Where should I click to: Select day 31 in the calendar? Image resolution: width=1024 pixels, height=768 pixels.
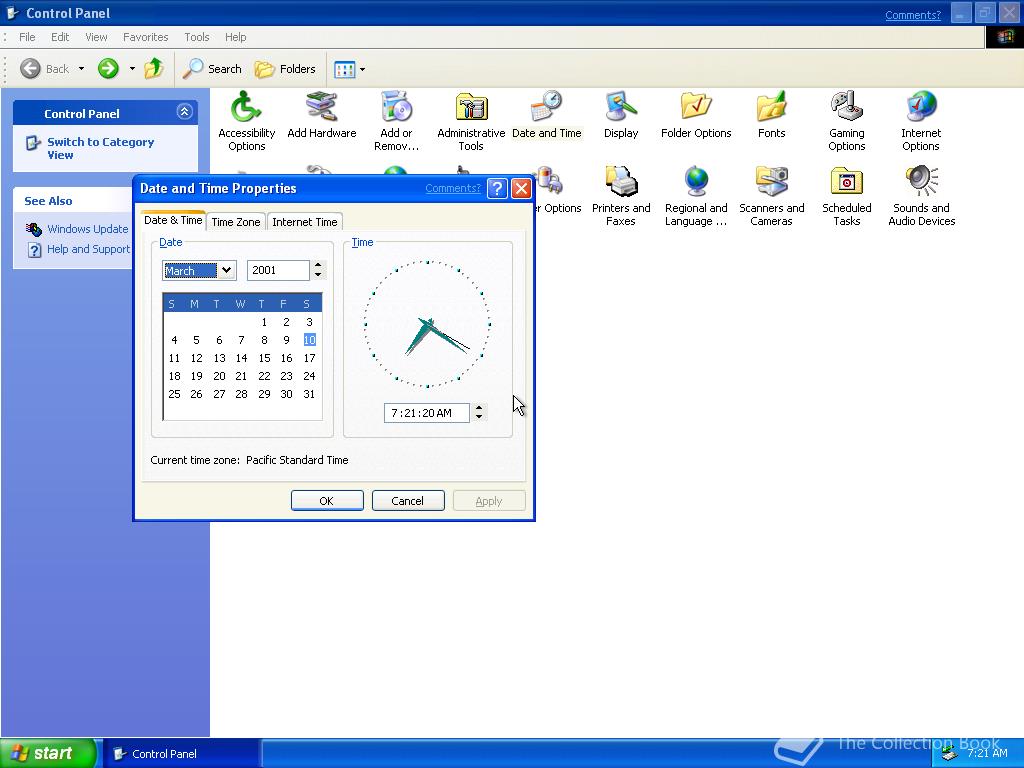pyautogui.click(x=309, y=394)
